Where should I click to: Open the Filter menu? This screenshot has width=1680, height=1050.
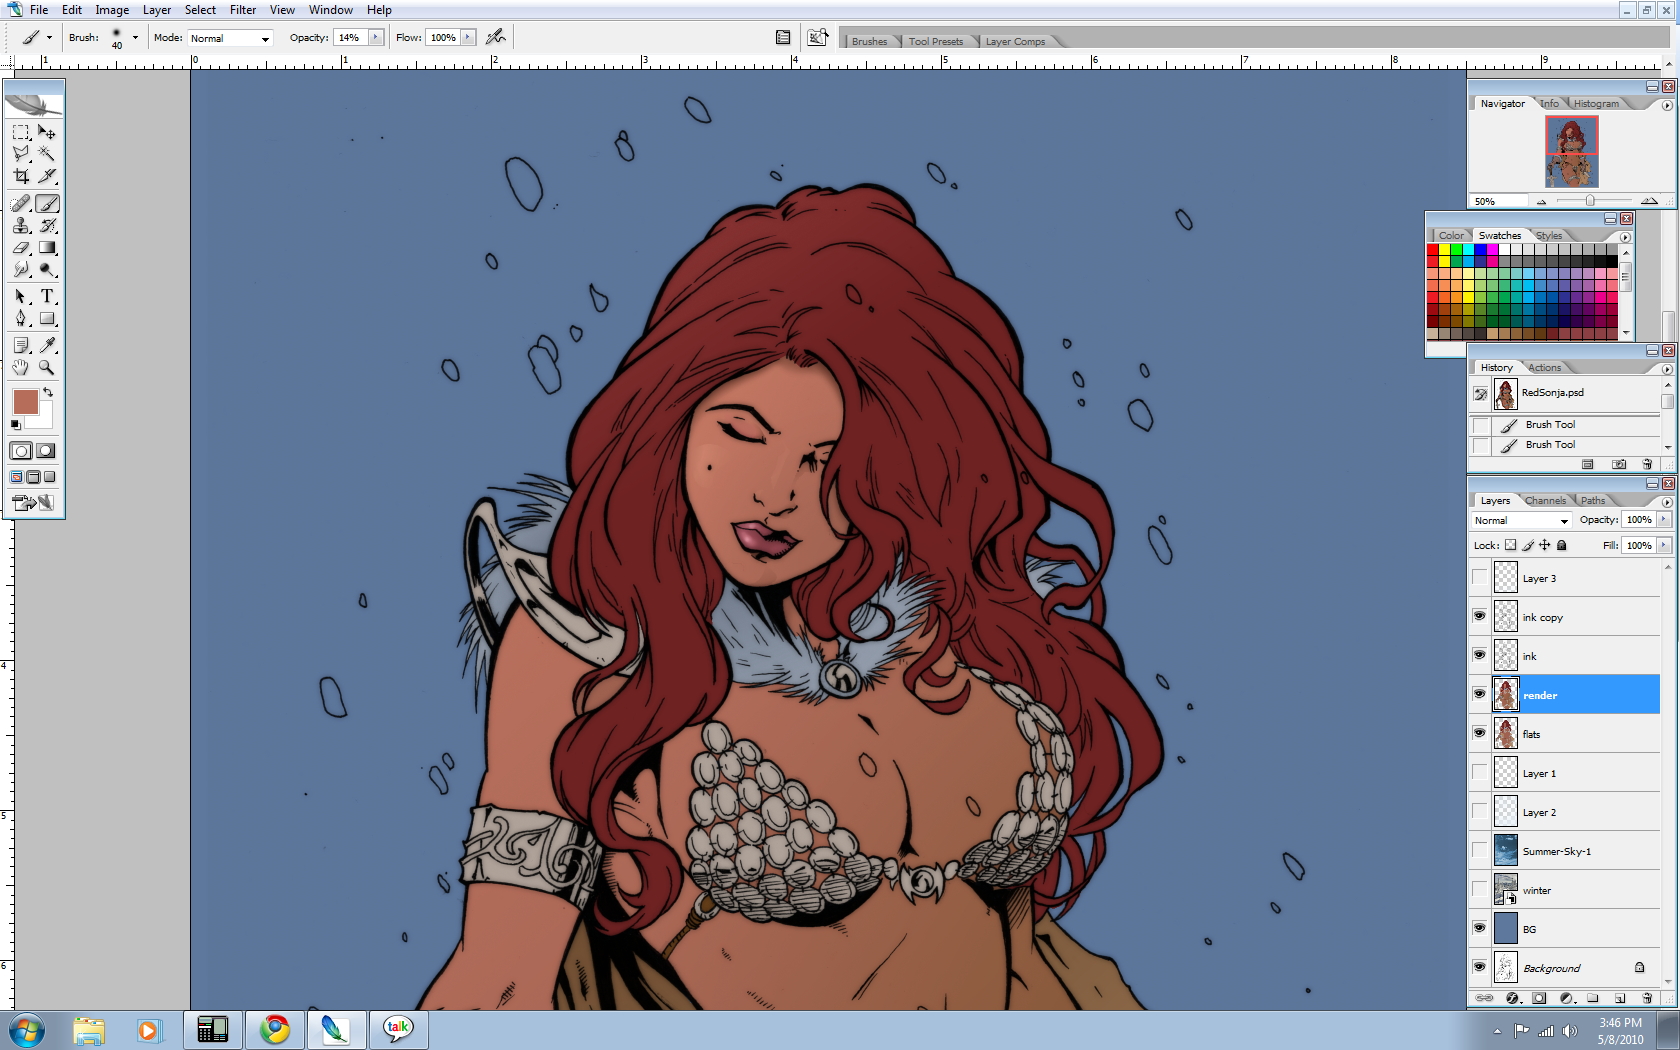(x=243, y=10)
